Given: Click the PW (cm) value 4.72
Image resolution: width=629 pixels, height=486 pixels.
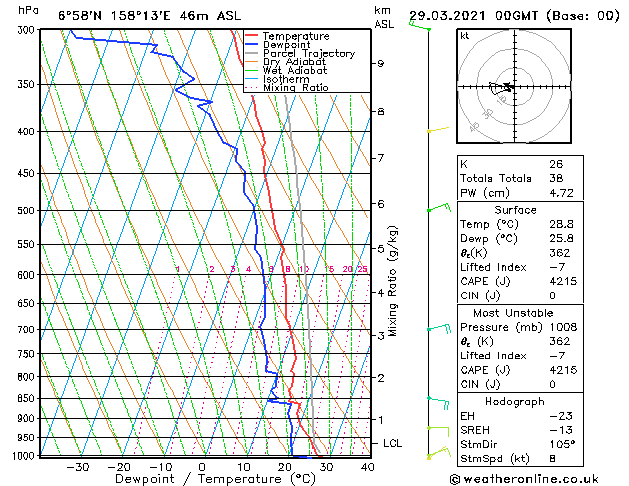Looking at the screenshot, I should 561,193.
